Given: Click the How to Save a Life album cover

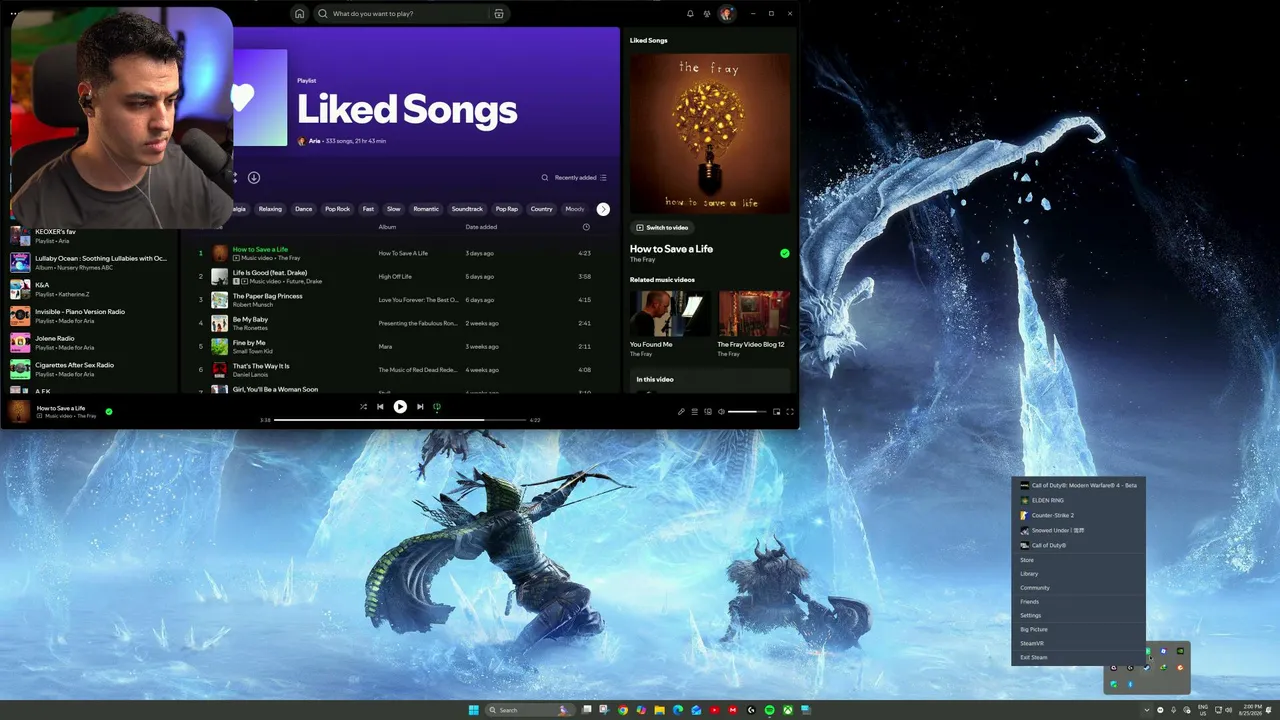Looking at the screenshot, I should 710,132.
